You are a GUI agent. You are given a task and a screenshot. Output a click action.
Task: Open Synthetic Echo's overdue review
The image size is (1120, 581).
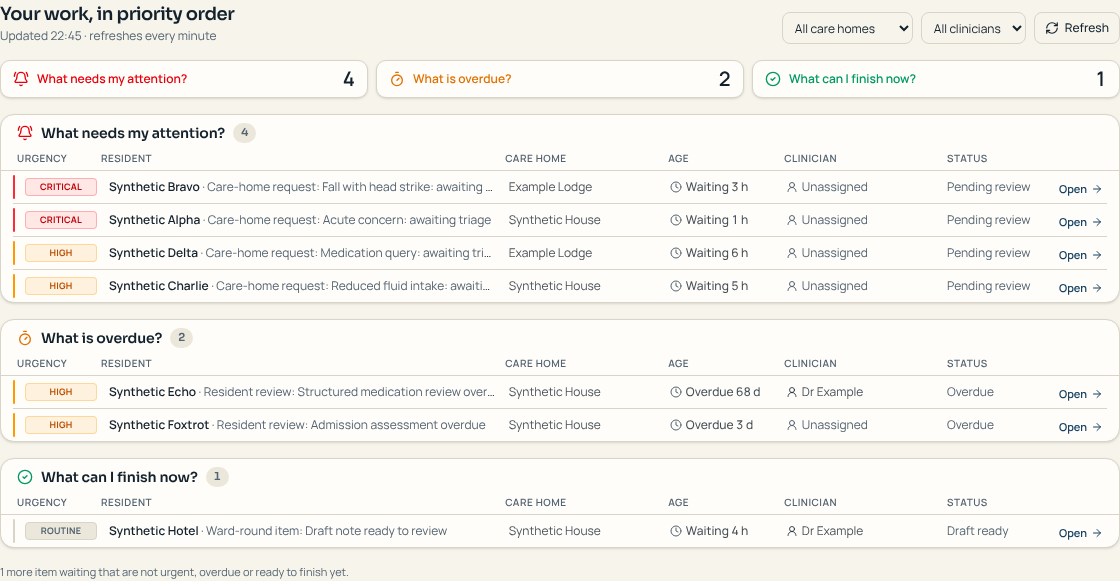[x=1080, y=394]
